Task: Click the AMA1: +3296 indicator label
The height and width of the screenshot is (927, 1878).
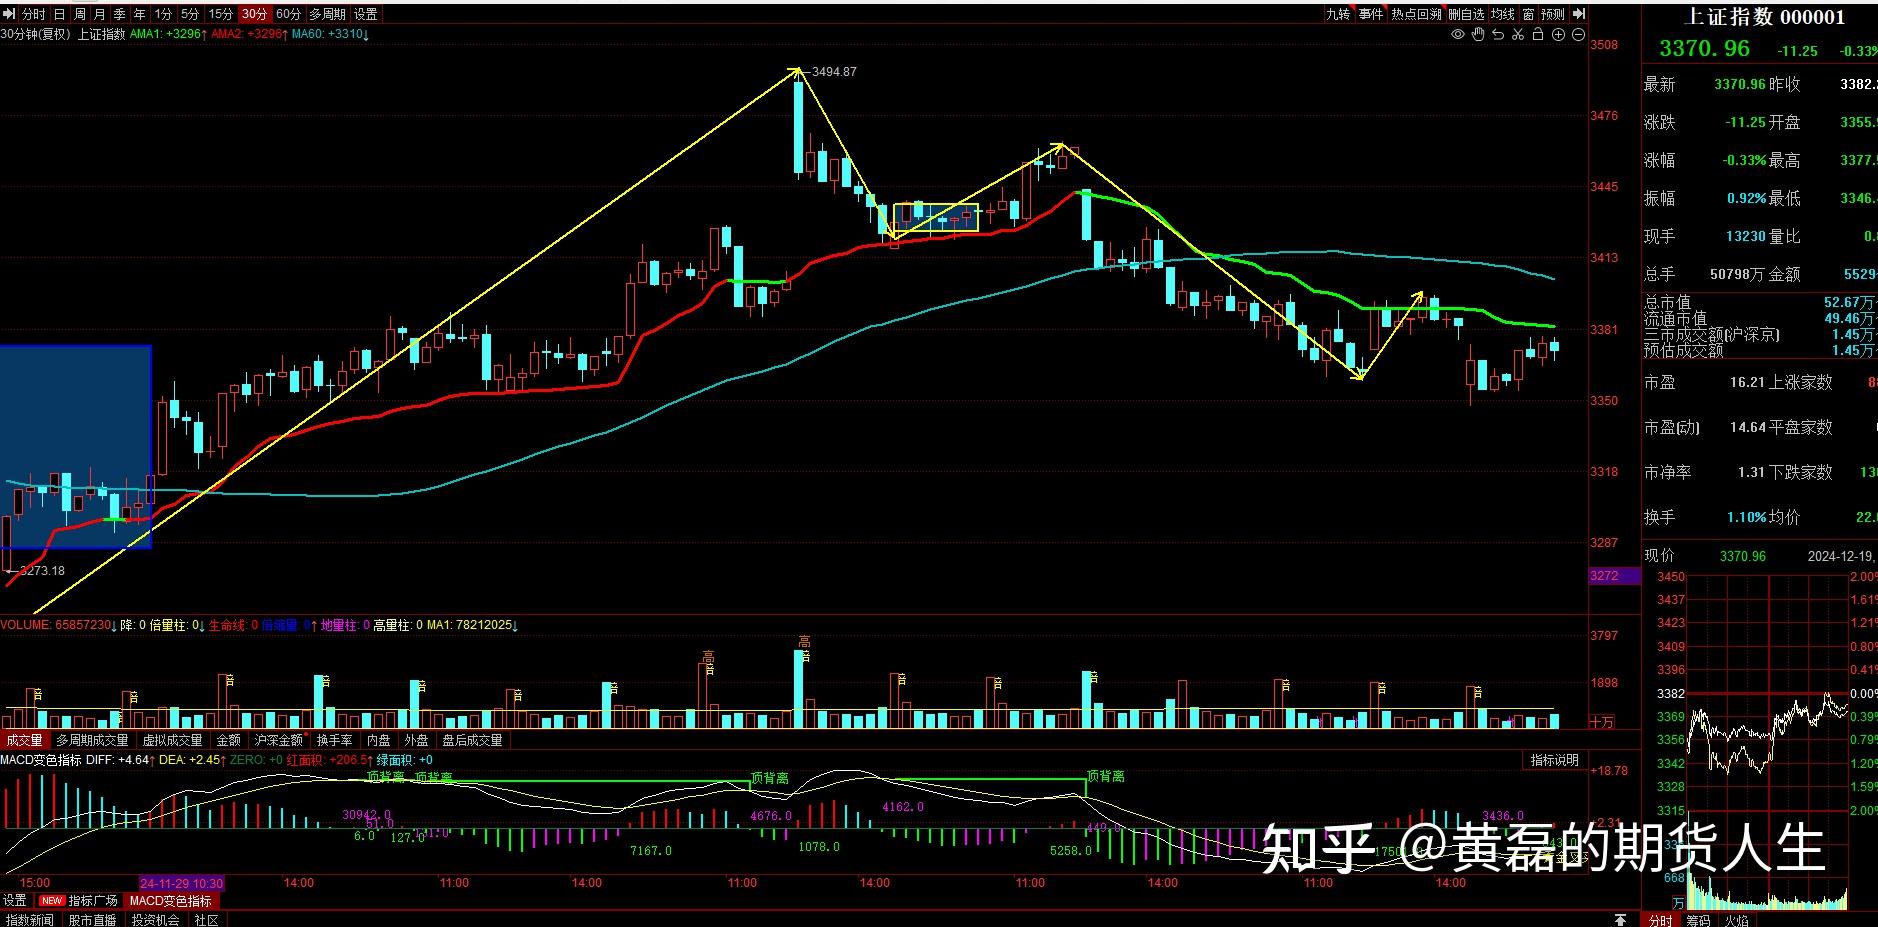Action: (169, 34)
